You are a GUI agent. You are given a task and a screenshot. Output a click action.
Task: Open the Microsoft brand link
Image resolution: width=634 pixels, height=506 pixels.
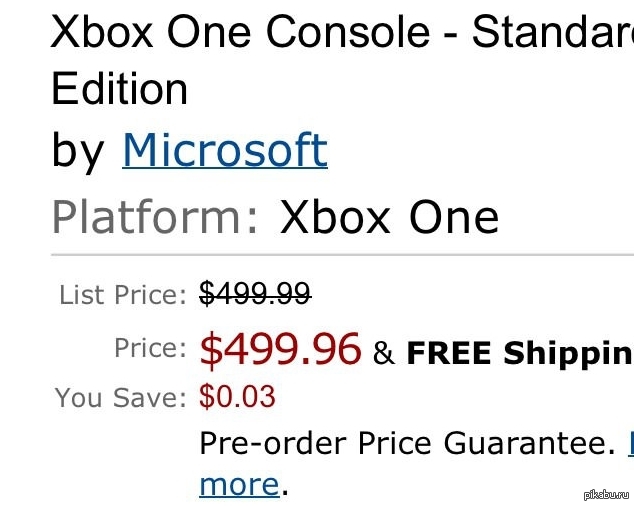coord(224,151)
